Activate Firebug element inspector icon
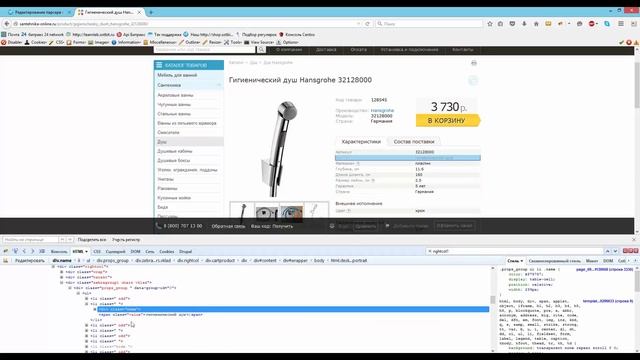Viewport: 640px width, 360px height. coord(15,251)
